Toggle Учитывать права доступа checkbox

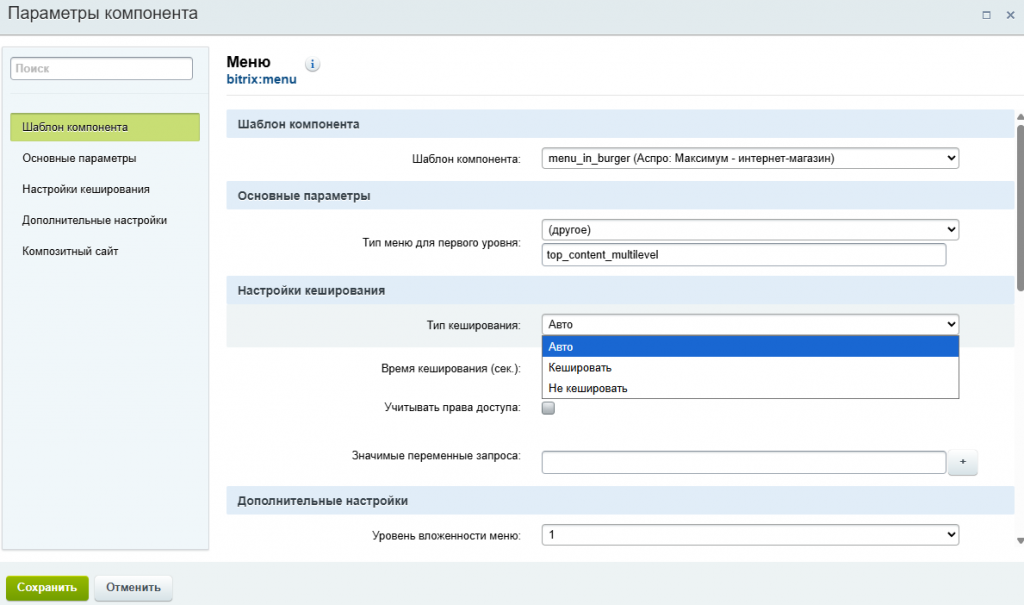click(548, 408)
